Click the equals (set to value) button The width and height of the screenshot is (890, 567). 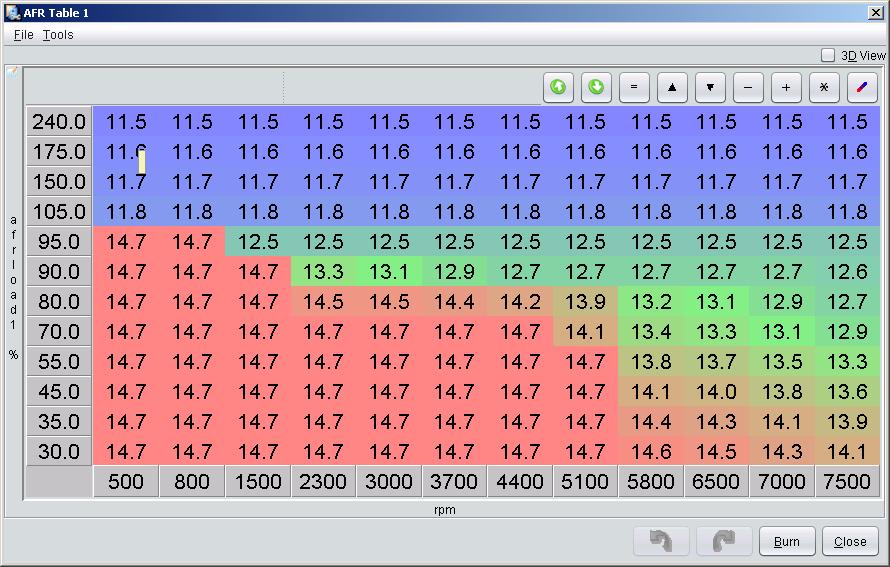634,87
